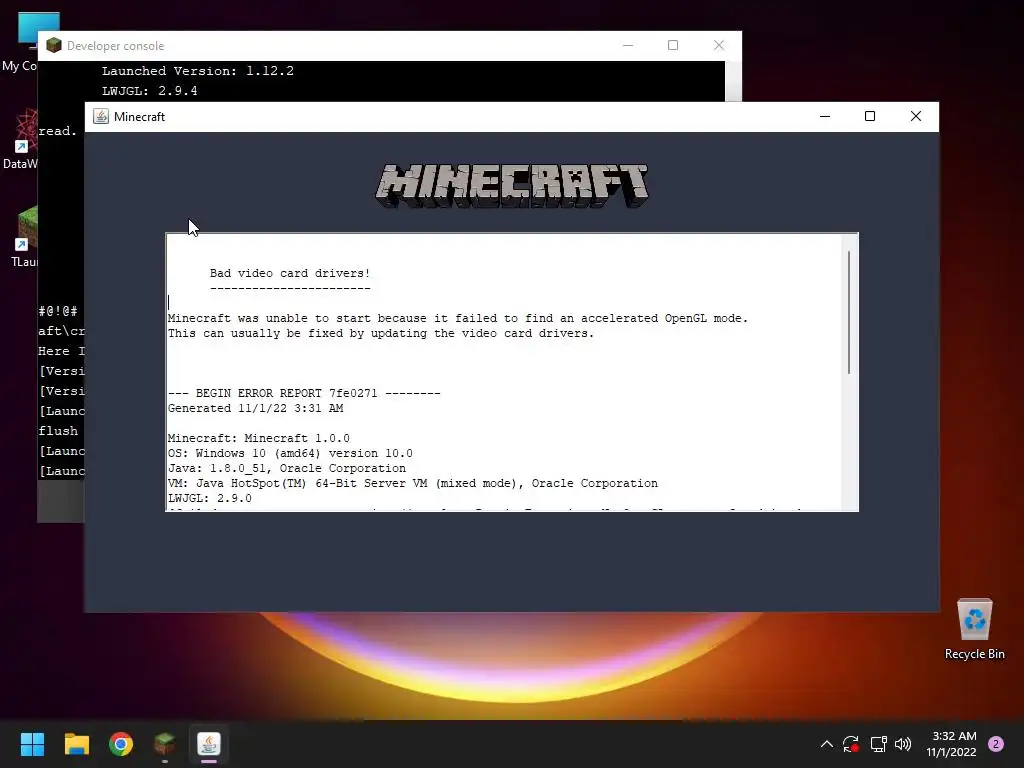Click the 'OS: Windows 10 (amd64)' line
This screenshot has height=768, width=1024.
tap(290, 453)
